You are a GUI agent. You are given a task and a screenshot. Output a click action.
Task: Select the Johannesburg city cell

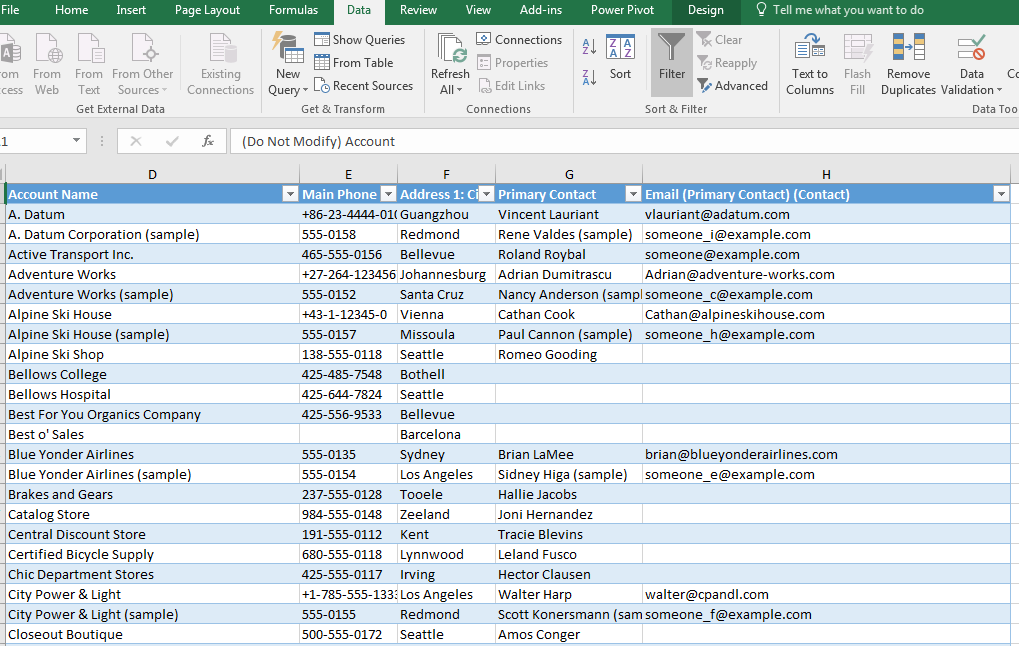tap(446, 274)
